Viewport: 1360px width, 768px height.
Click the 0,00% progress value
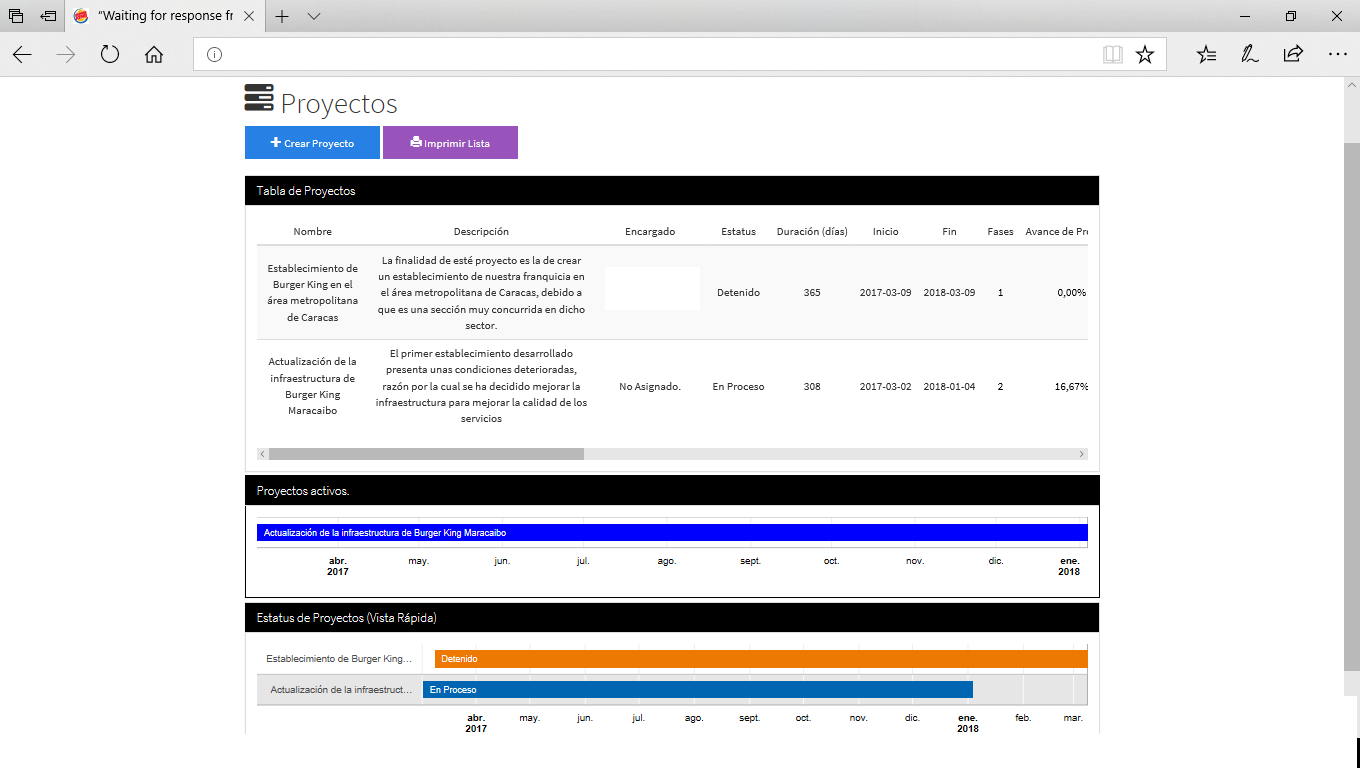click(x=1072, y=293)
